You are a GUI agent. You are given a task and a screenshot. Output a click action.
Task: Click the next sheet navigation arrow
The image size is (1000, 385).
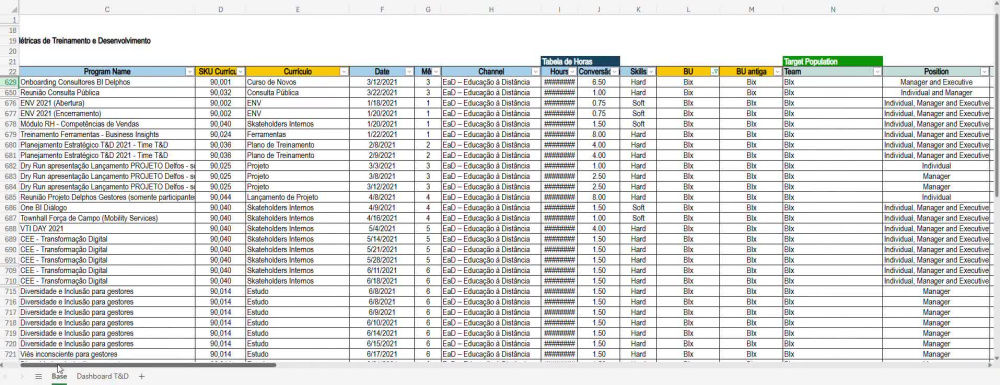pos(22,377)
